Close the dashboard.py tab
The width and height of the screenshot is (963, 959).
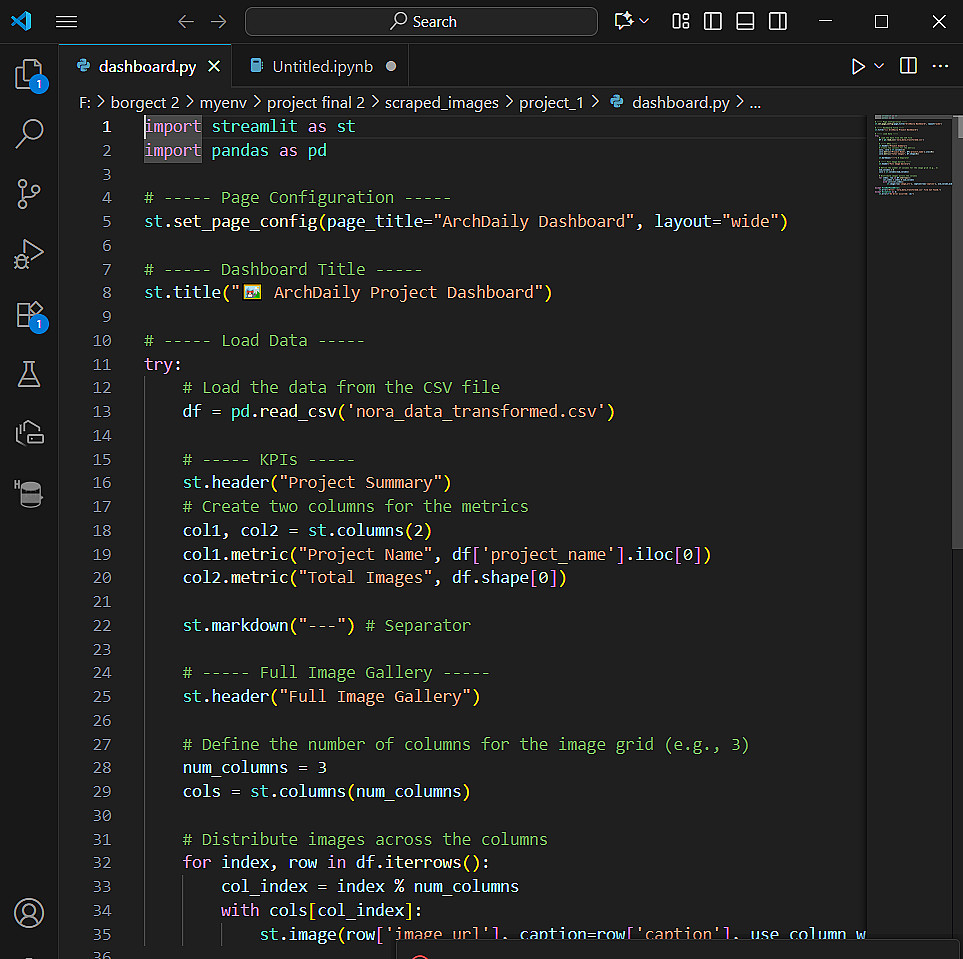[214, 66]
